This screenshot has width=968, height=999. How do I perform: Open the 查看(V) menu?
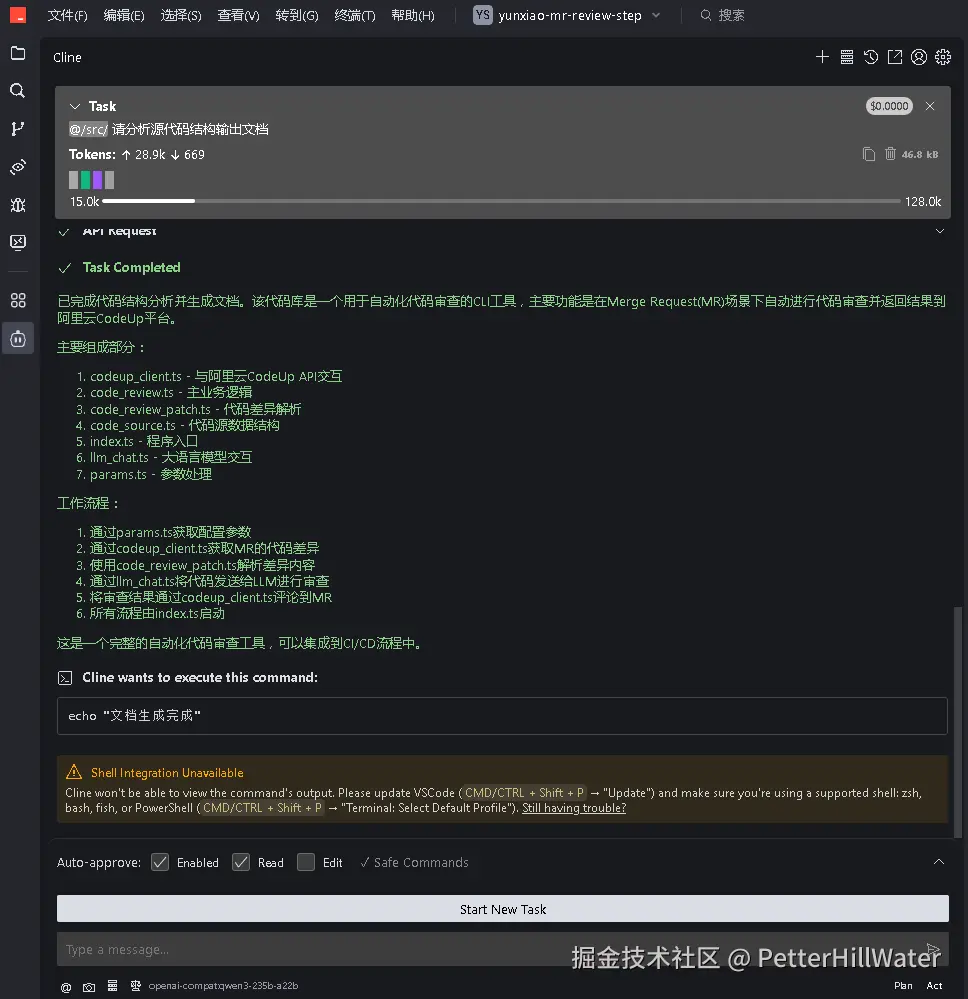click(x=238, y=15)
